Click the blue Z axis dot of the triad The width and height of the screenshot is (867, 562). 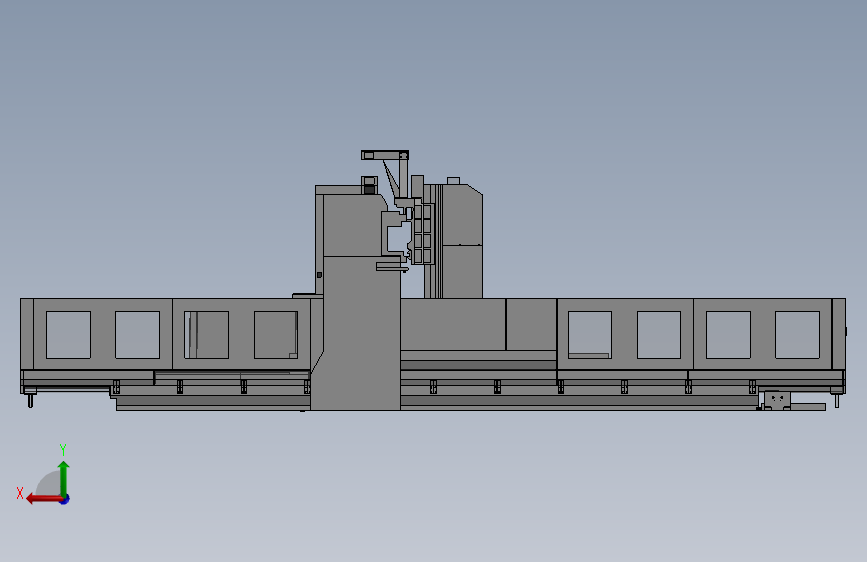tap(65, 499)
